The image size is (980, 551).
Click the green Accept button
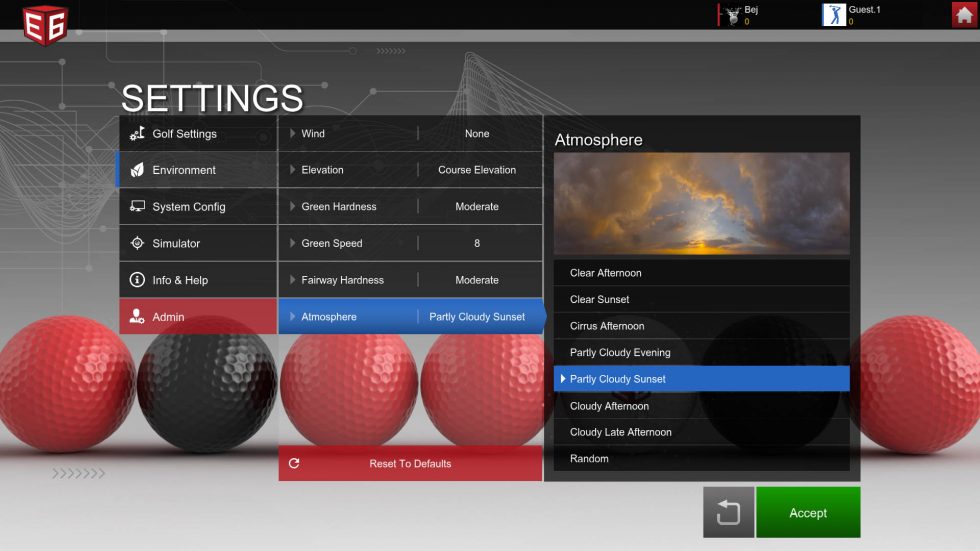click(808, 512)
